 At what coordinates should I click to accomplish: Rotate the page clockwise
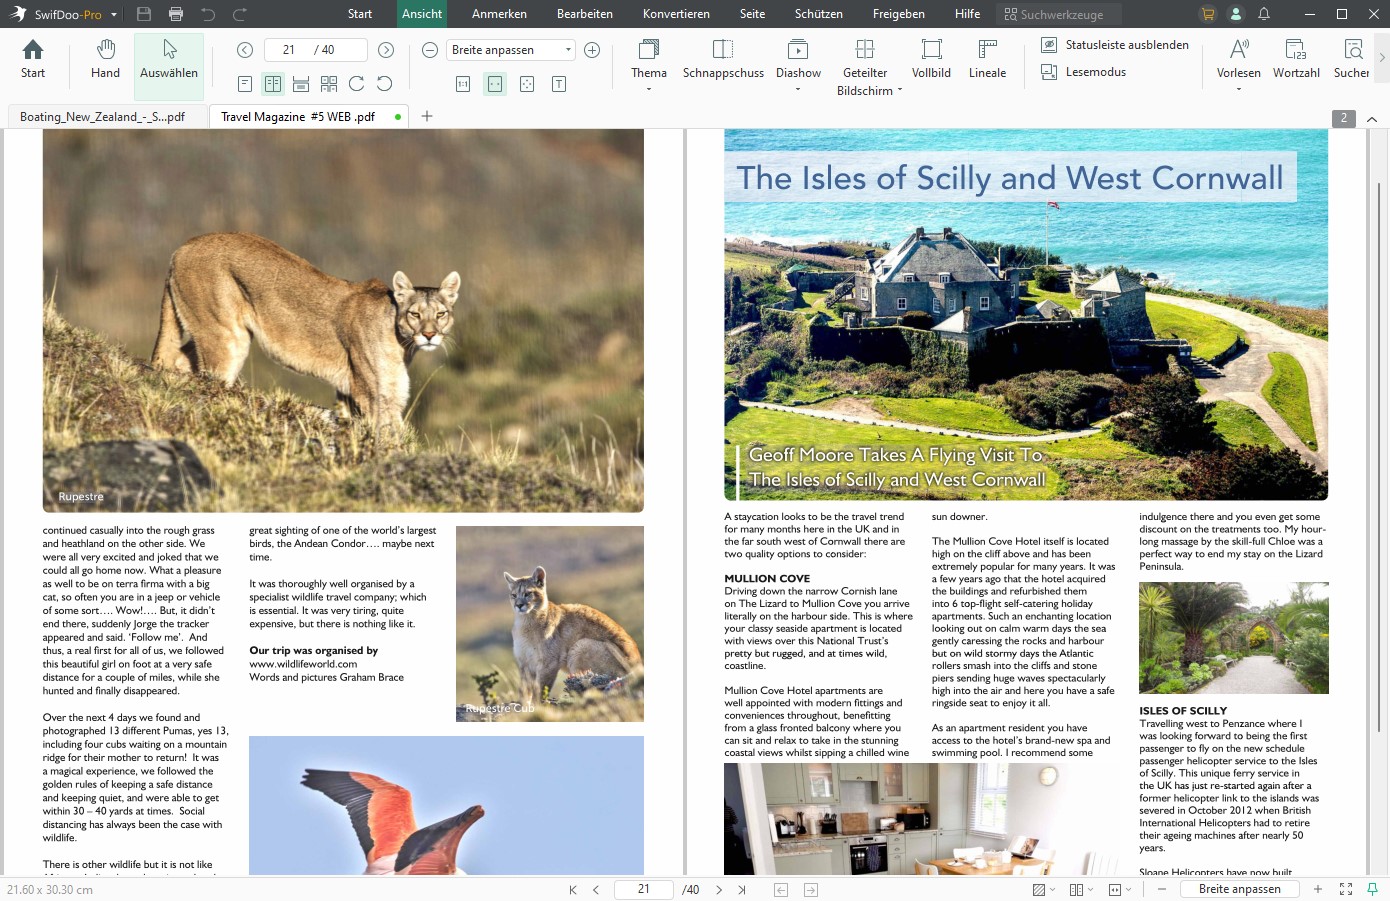(356, 84)
